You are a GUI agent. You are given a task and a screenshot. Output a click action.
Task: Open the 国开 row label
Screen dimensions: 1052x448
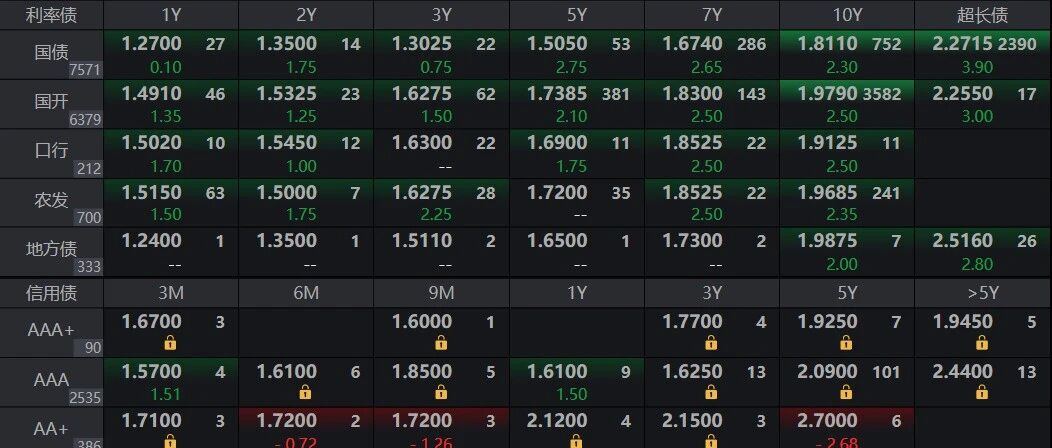[x=52, y=102]
